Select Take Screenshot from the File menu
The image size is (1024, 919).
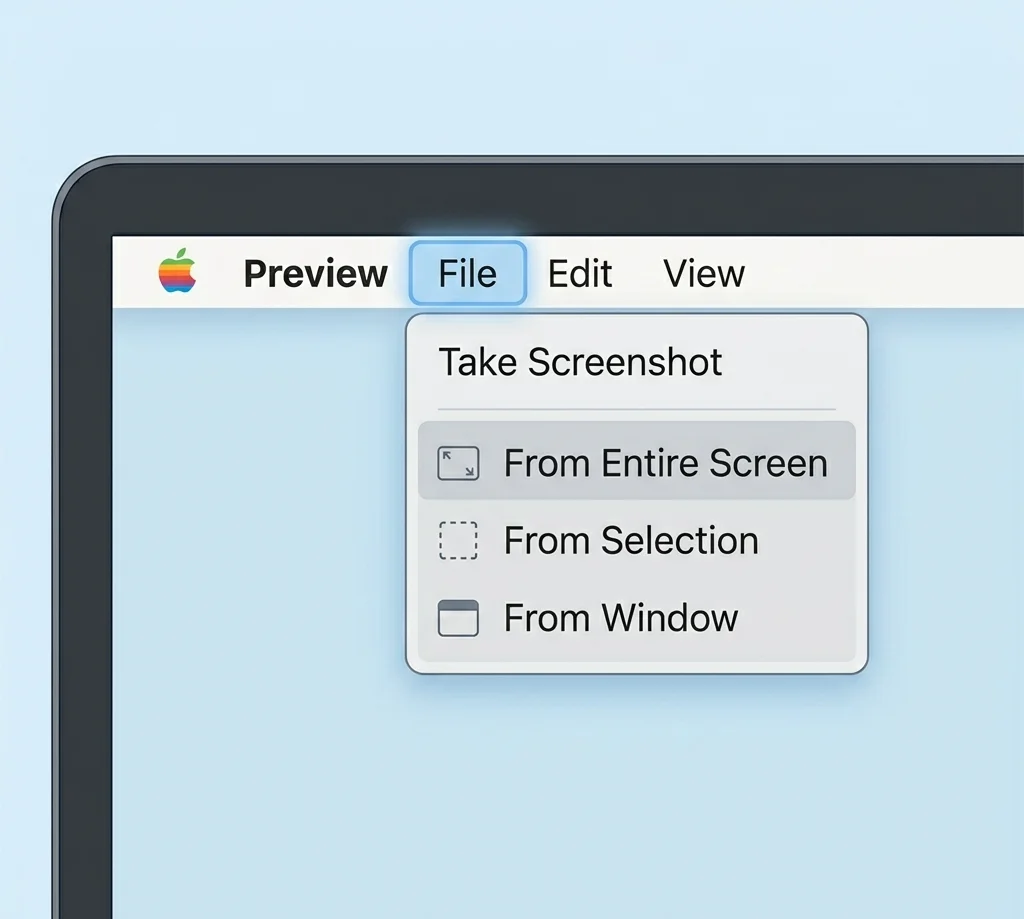point(580,362)
